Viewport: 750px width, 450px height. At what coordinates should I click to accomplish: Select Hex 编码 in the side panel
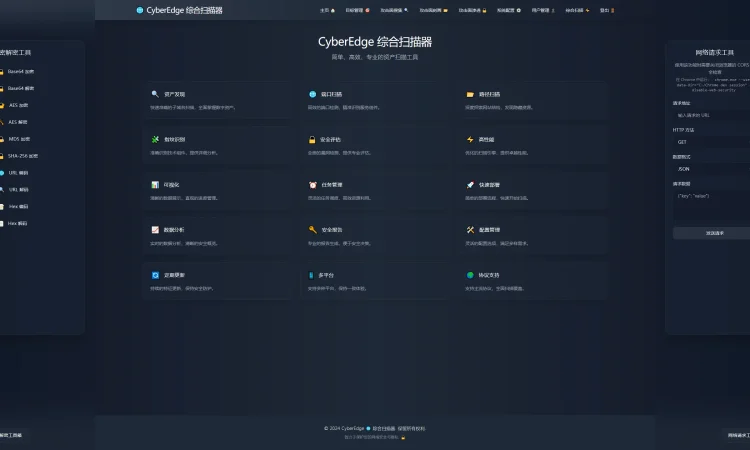[18, 207]
